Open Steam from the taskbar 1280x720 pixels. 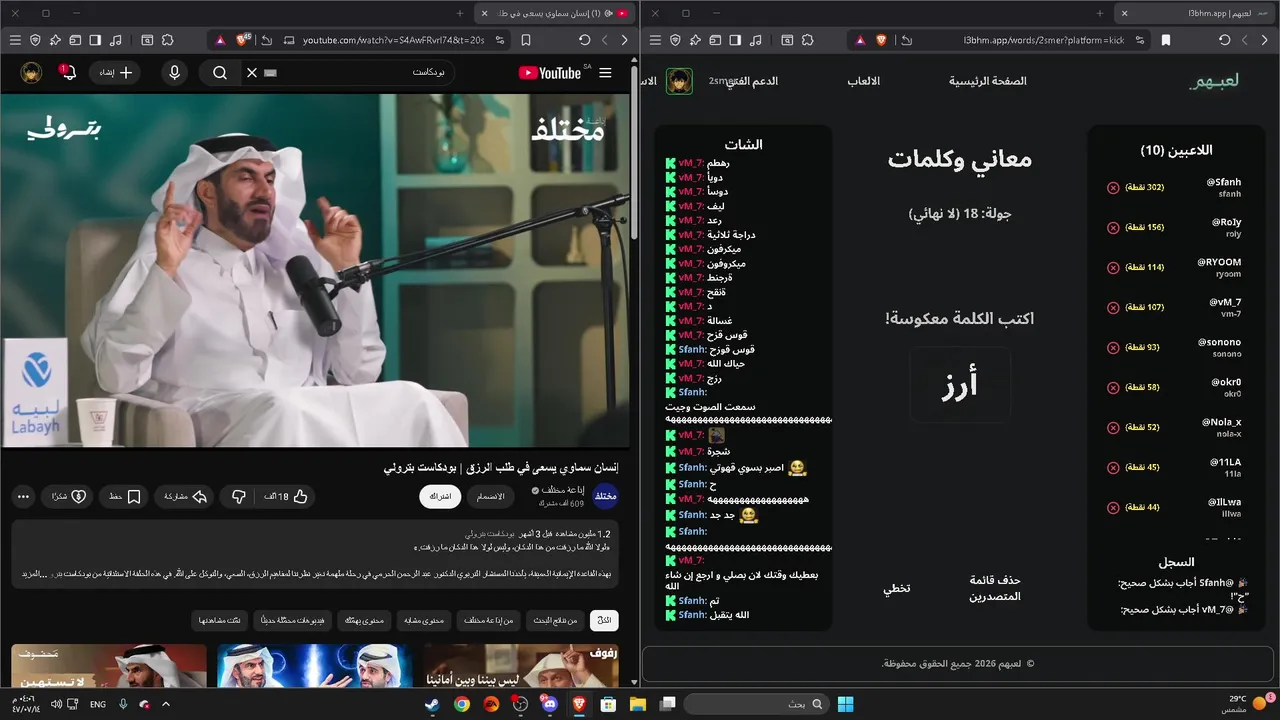pyautogui.click(x=432, y=704)
